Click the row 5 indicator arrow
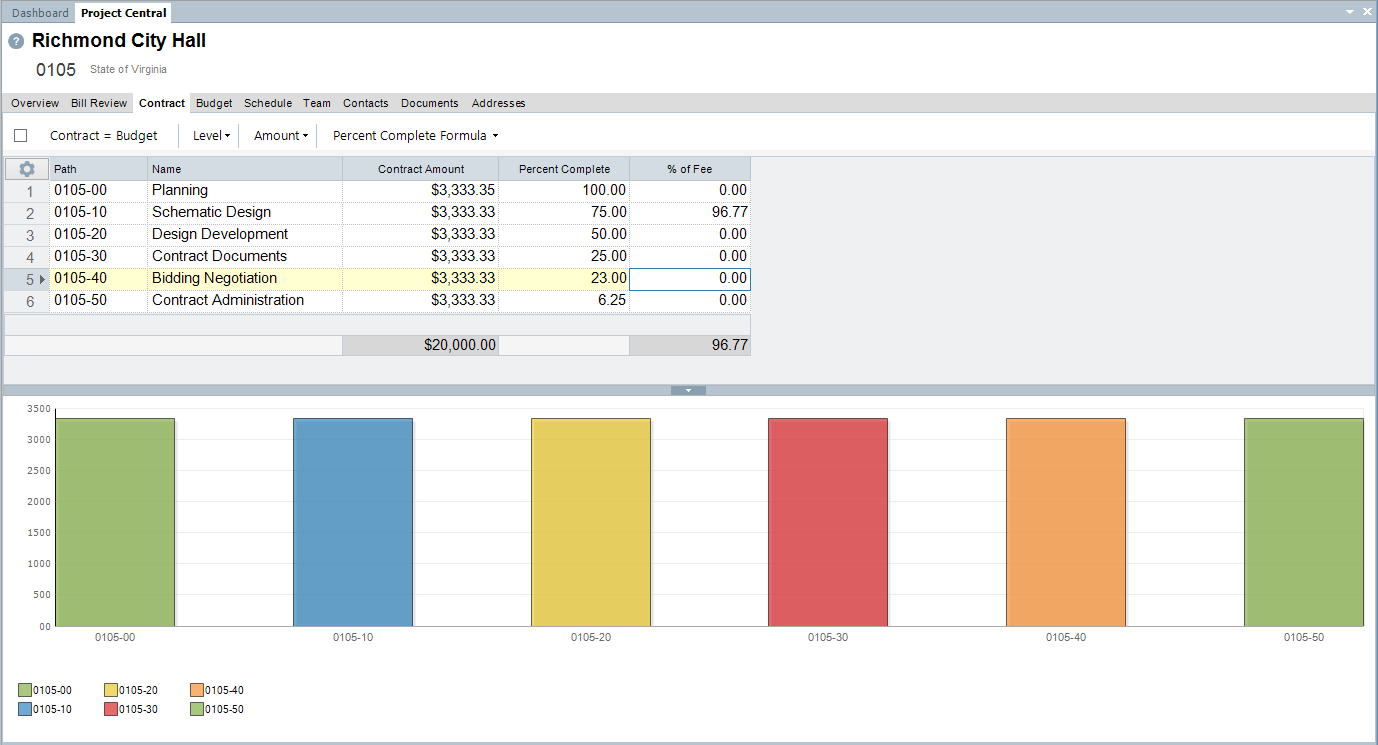This screenshot has height=745, width=1378. 42,279
